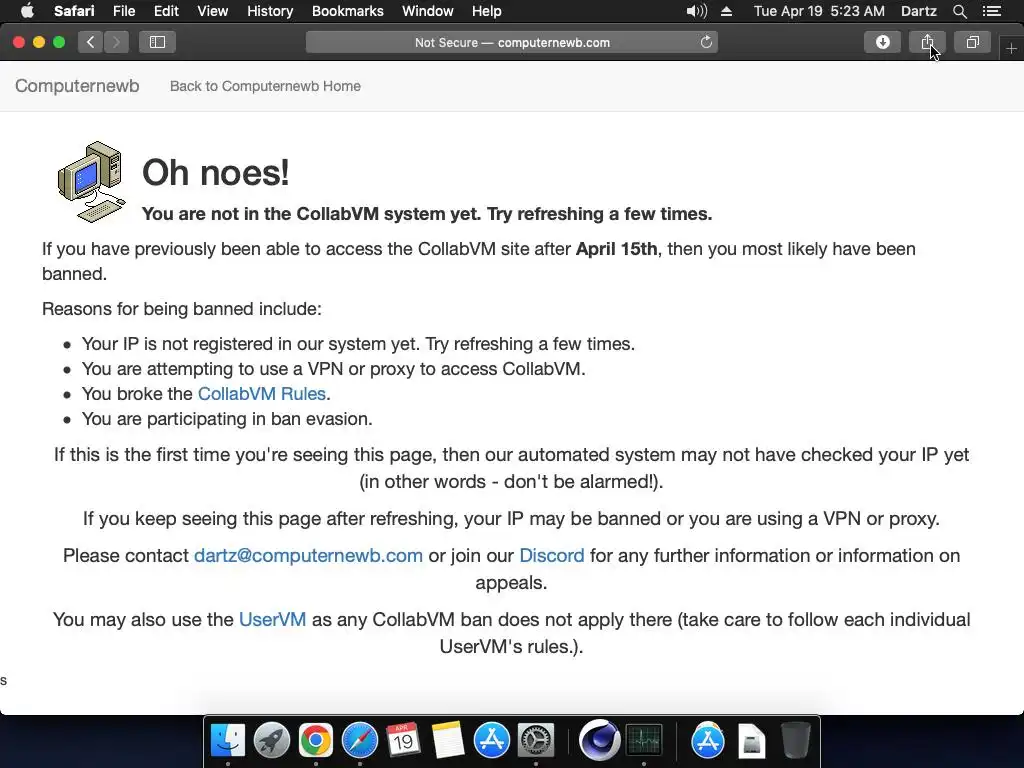Open App Store next to Notes in Dock
Screen dimensions: 1024x768
[491, 741]
